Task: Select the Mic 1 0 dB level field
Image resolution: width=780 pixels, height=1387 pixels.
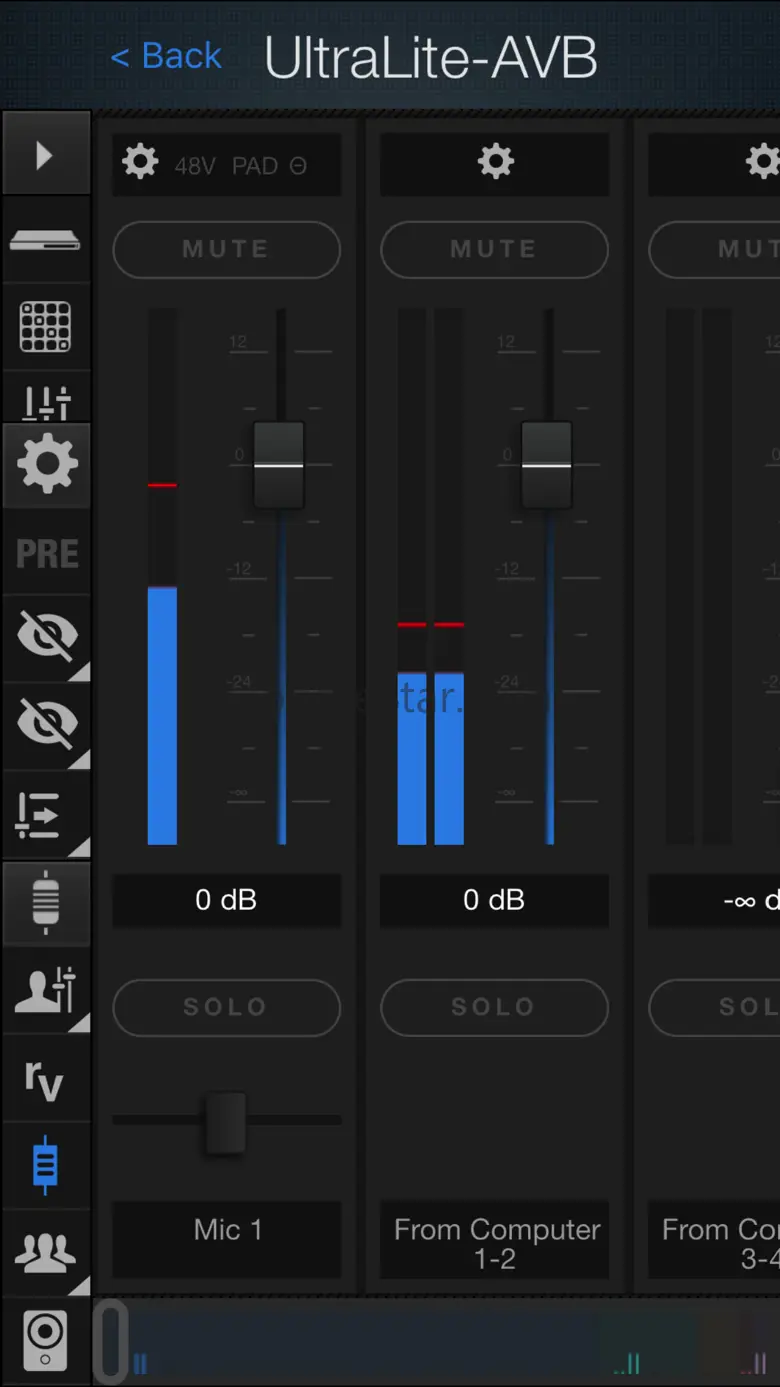Action: point(226,900)
